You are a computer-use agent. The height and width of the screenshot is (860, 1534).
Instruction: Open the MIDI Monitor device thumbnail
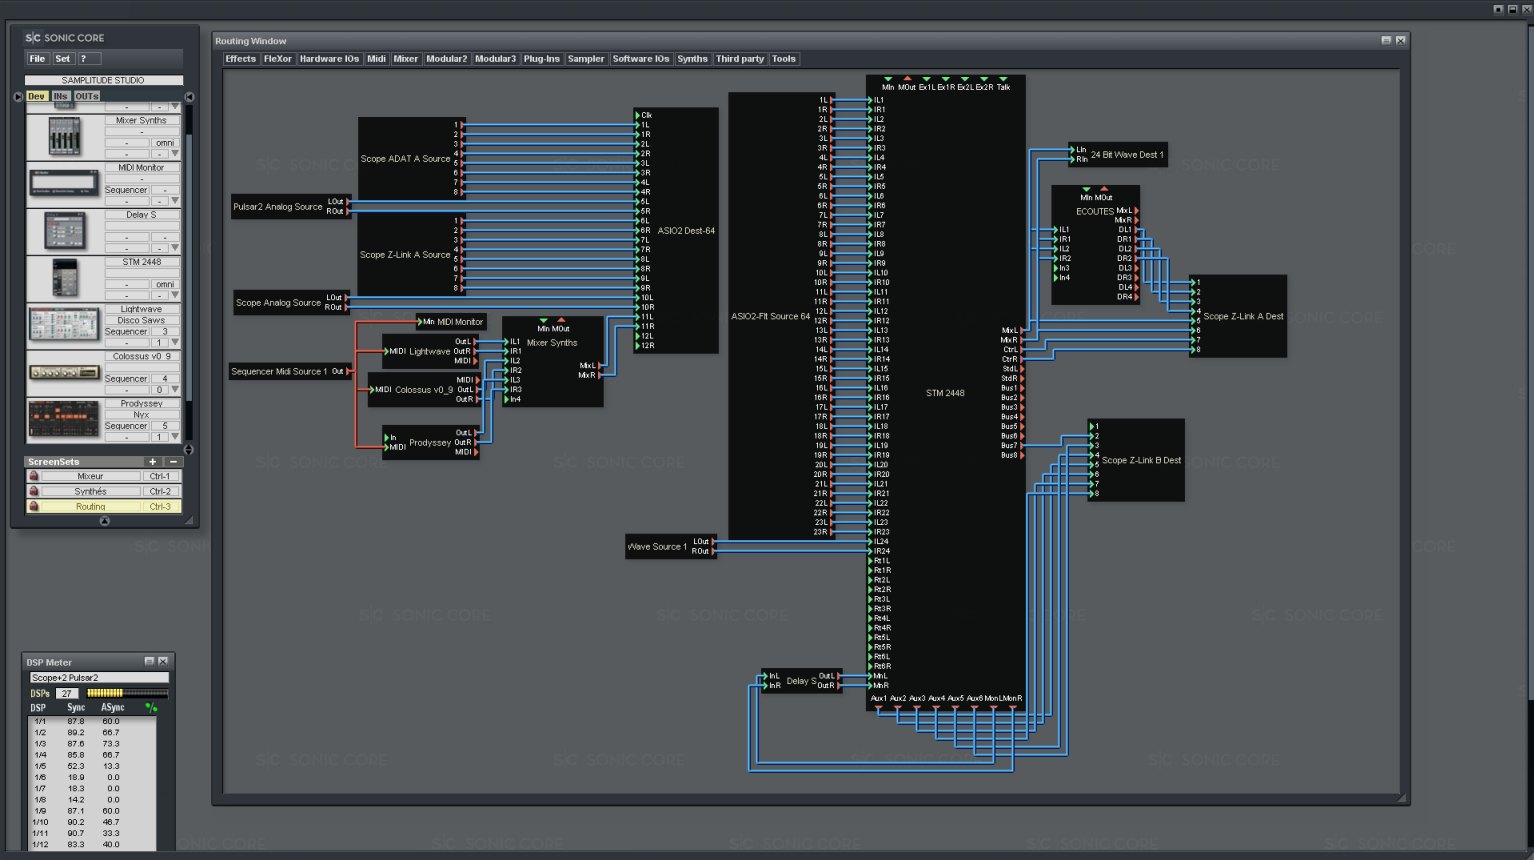64,184
